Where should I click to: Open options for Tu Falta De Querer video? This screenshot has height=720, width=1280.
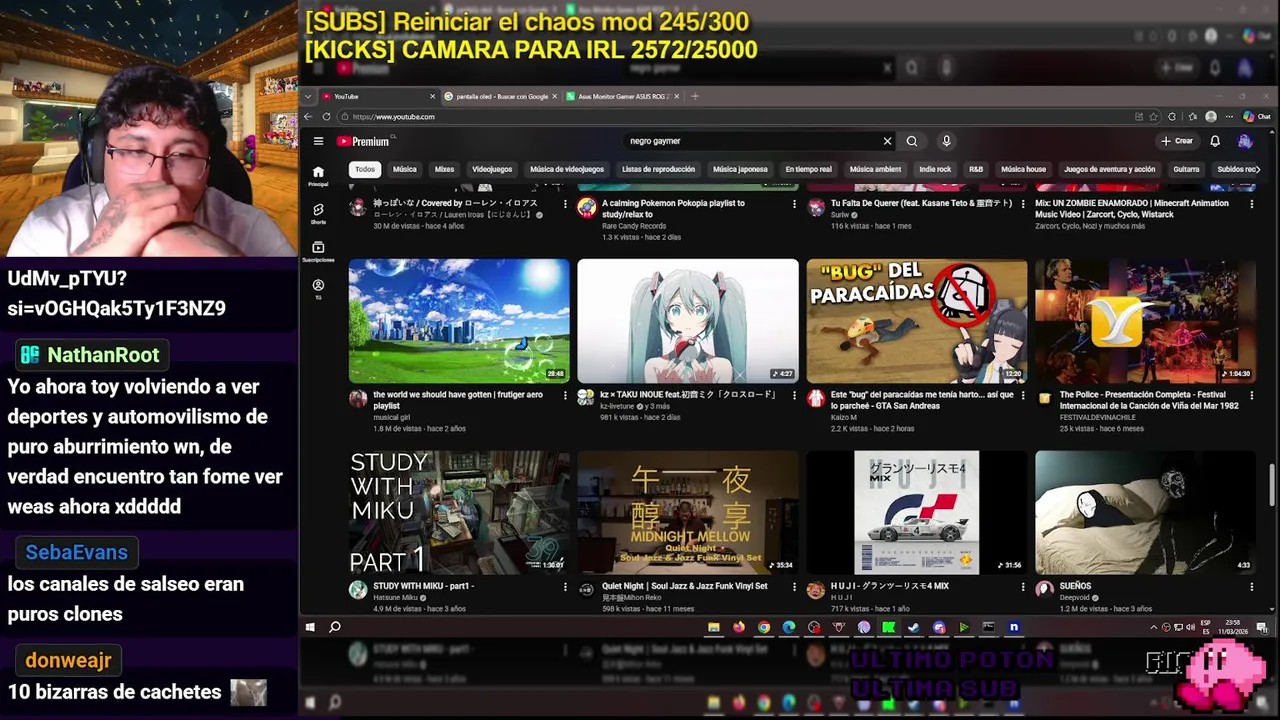click(x=1023, y=204)
